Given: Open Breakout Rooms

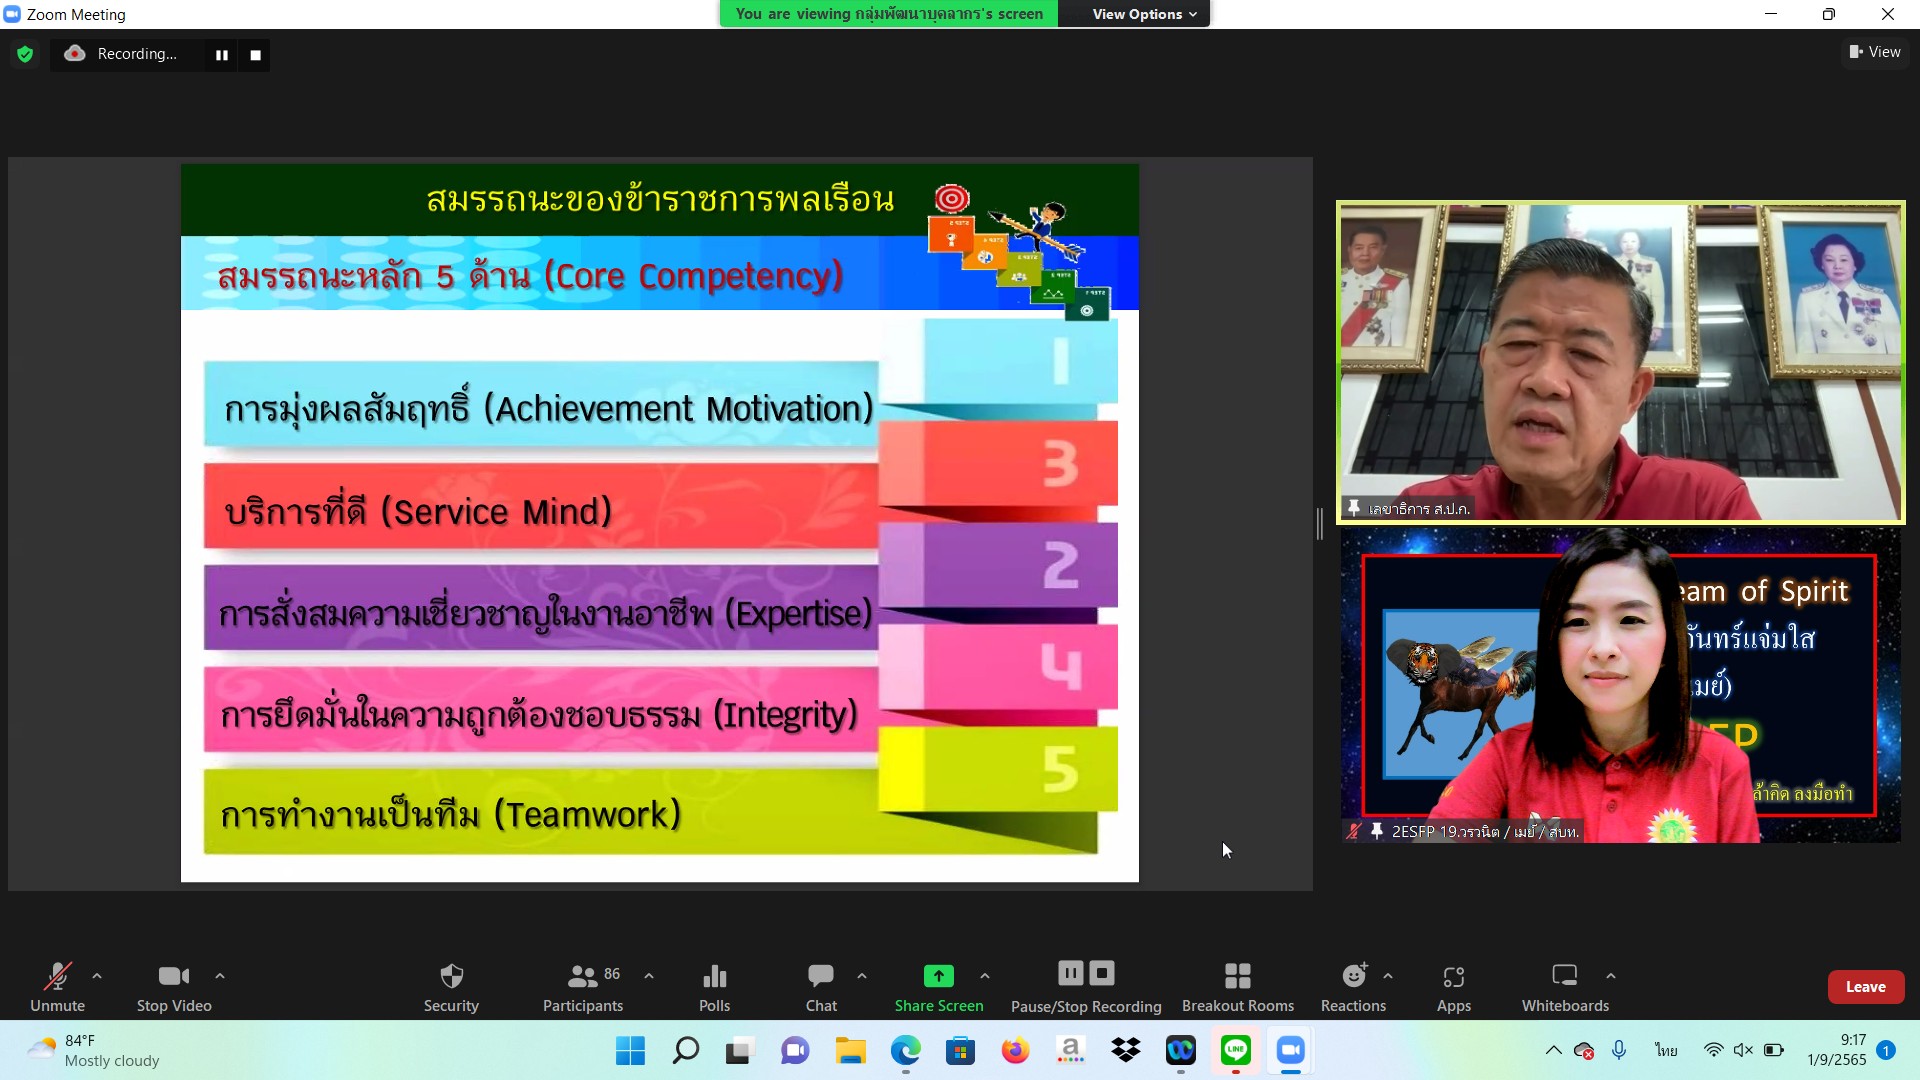Looking at the screenshot, I should (x=1237, y=985).
